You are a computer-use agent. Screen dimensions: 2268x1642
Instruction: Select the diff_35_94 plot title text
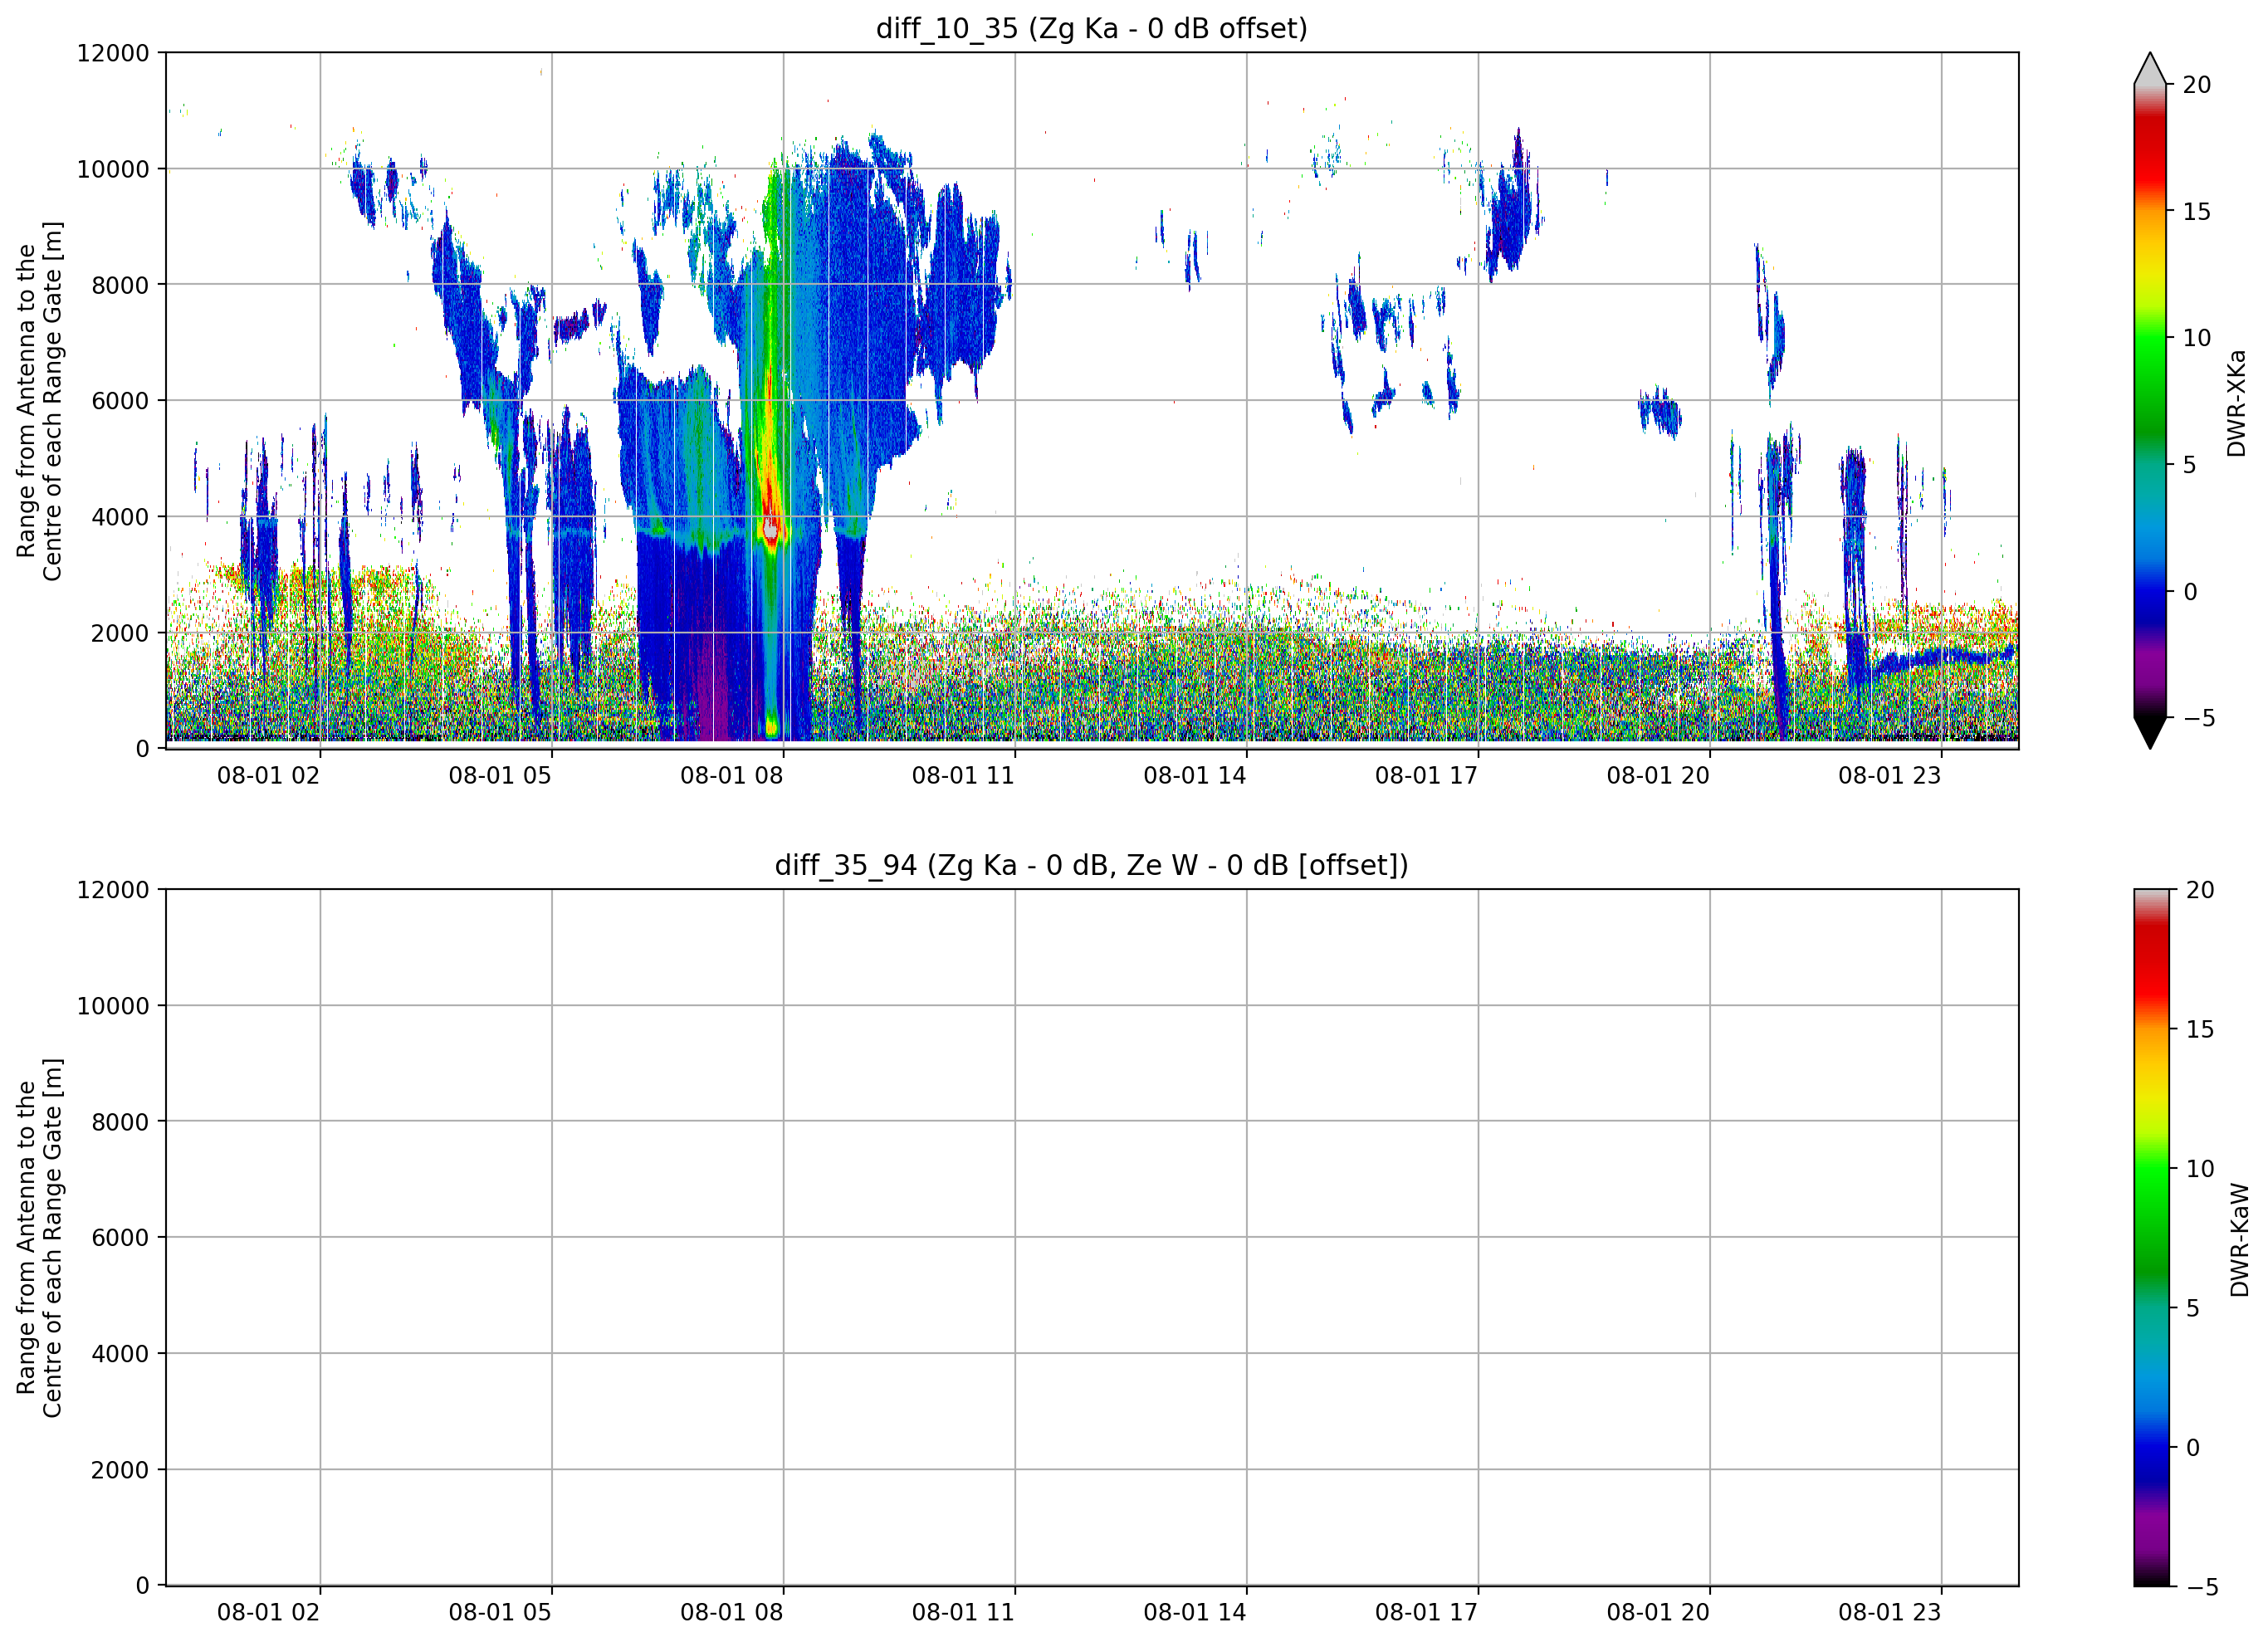tap(1091, 865)
